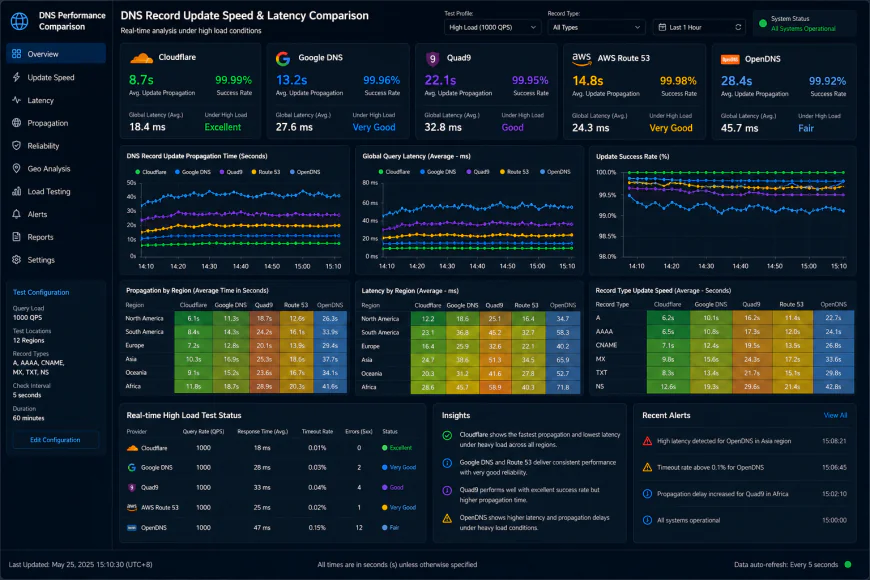Click the AWS logo in the Route 53 card

(x=581, y=58)
